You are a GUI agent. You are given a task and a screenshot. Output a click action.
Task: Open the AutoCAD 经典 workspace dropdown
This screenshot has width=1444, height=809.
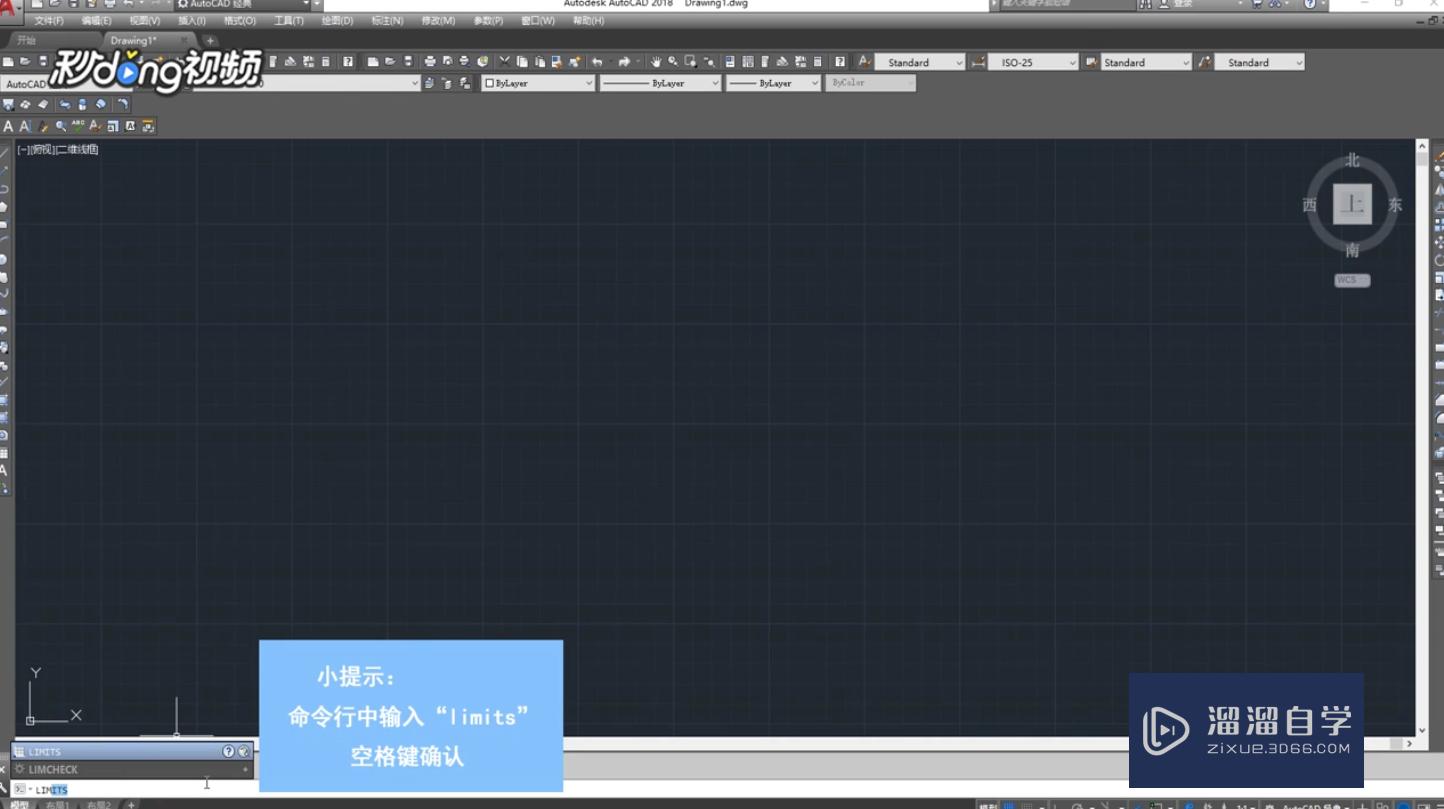pyautogui.click(x=243, y=5)
